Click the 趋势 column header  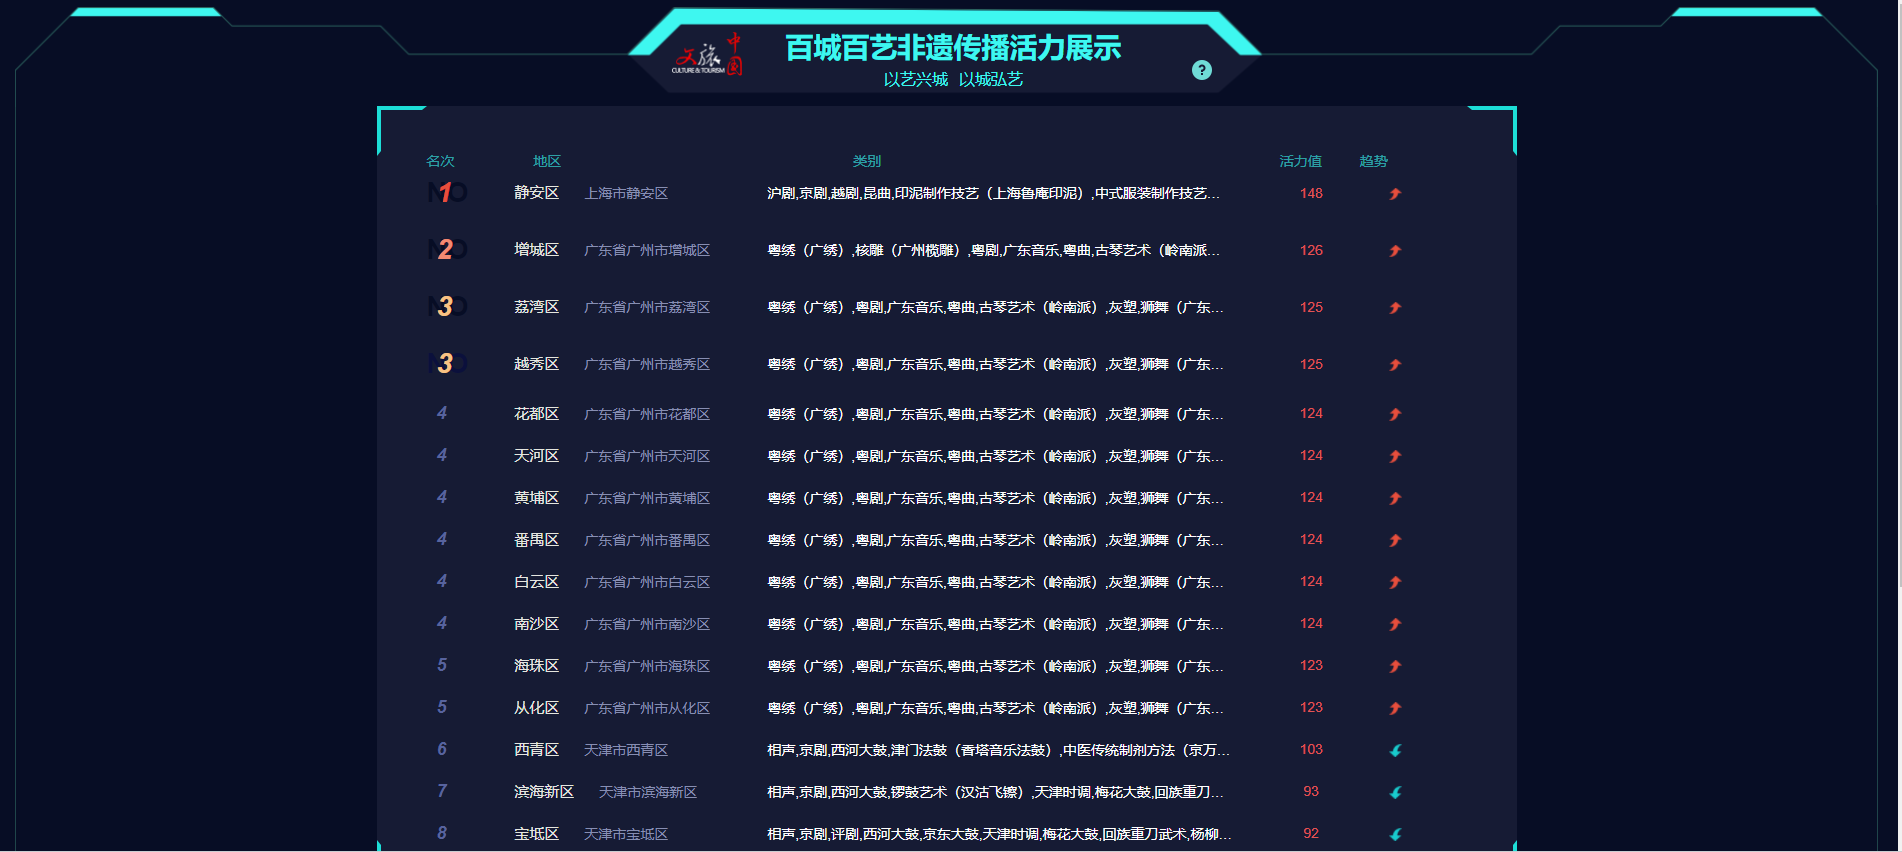(x=1373, y=161)
